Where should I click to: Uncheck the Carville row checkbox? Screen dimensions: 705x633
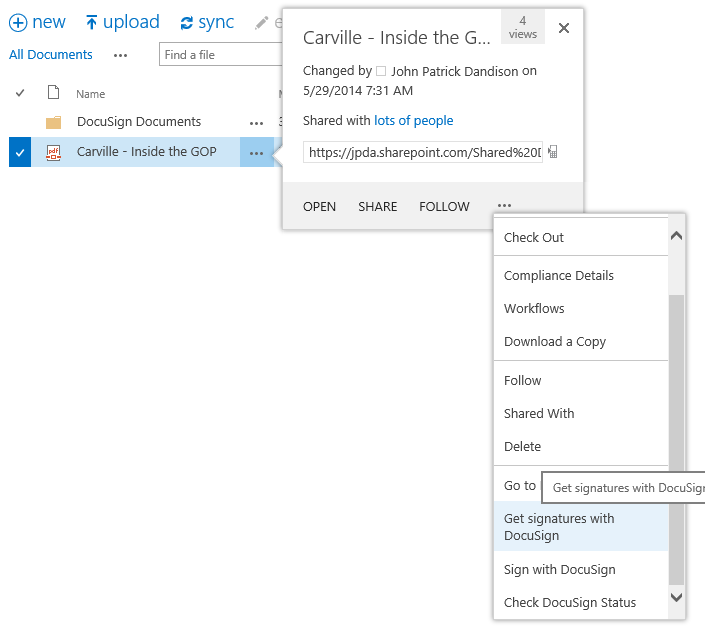20,152
